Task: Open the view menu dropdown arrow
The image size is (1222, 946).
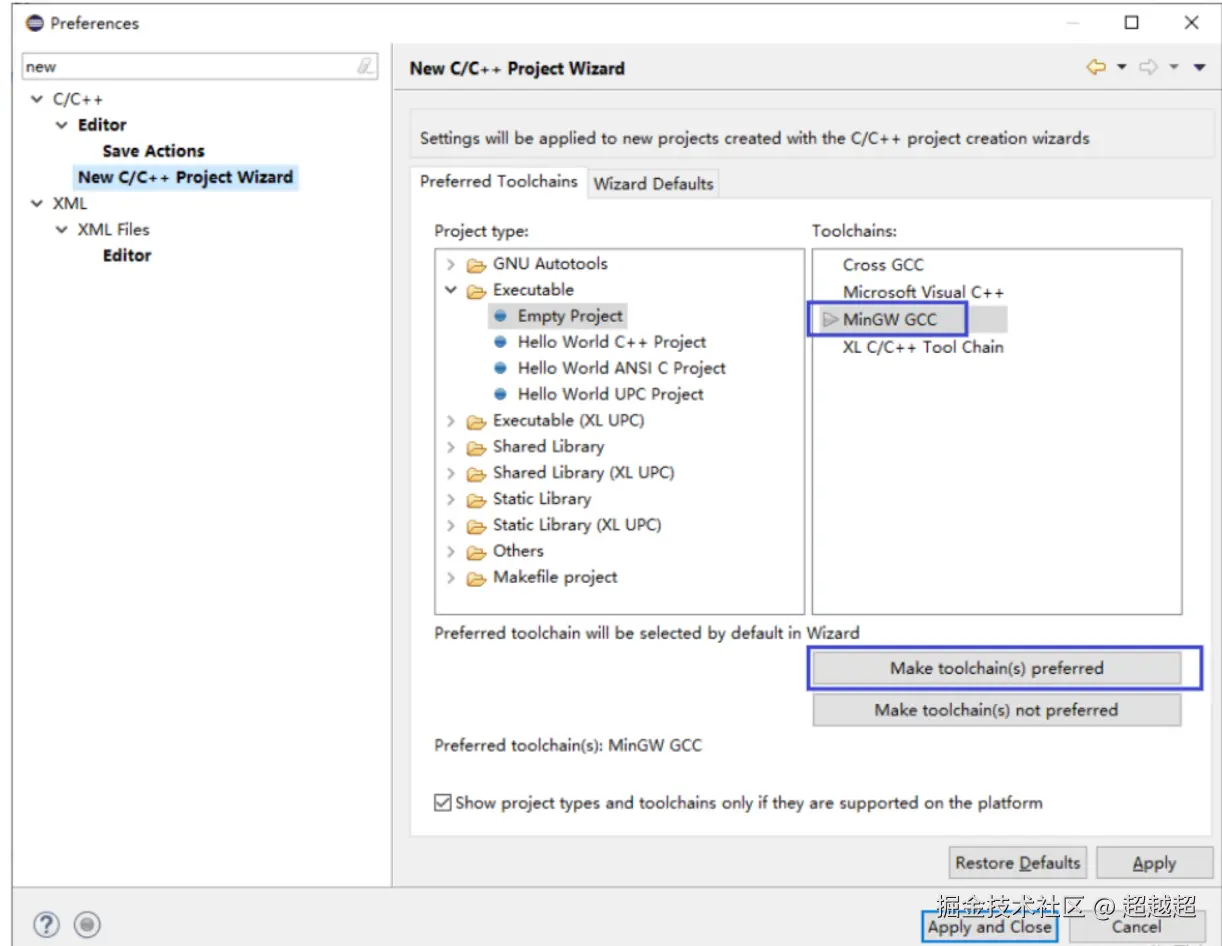Action: click(x=1200, y=67)
